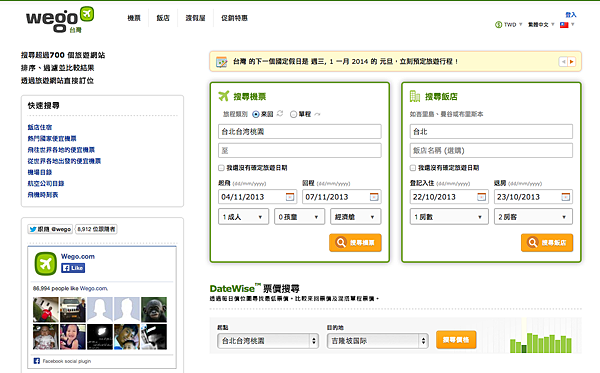Open the 航空公司目錄 airline directory link

point(46,184)
